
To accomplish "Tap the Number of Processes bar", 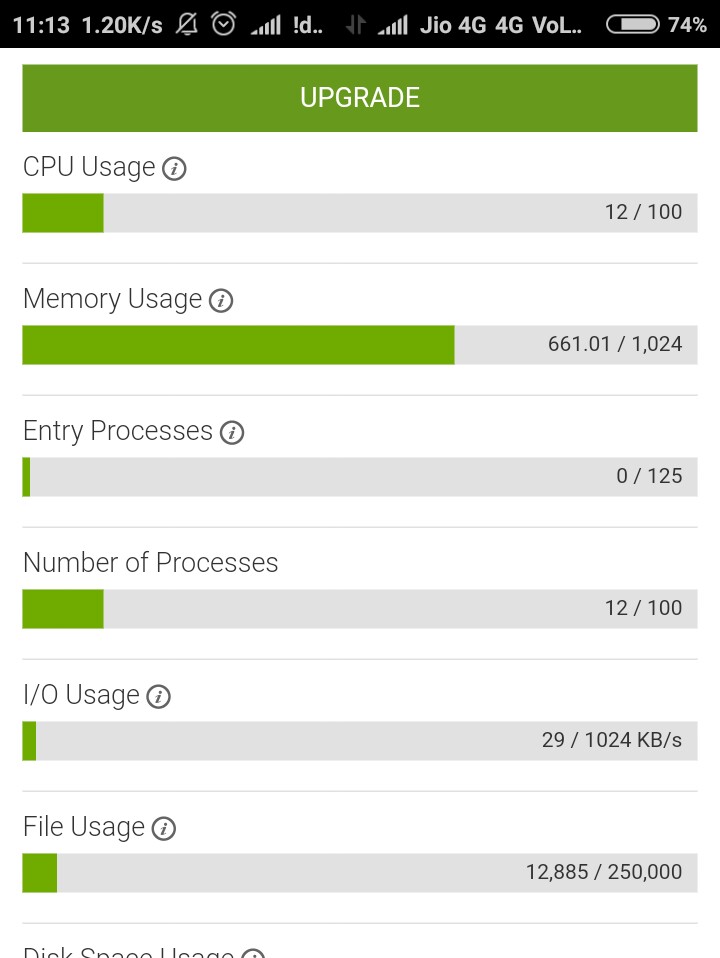I will pos(360,609).
